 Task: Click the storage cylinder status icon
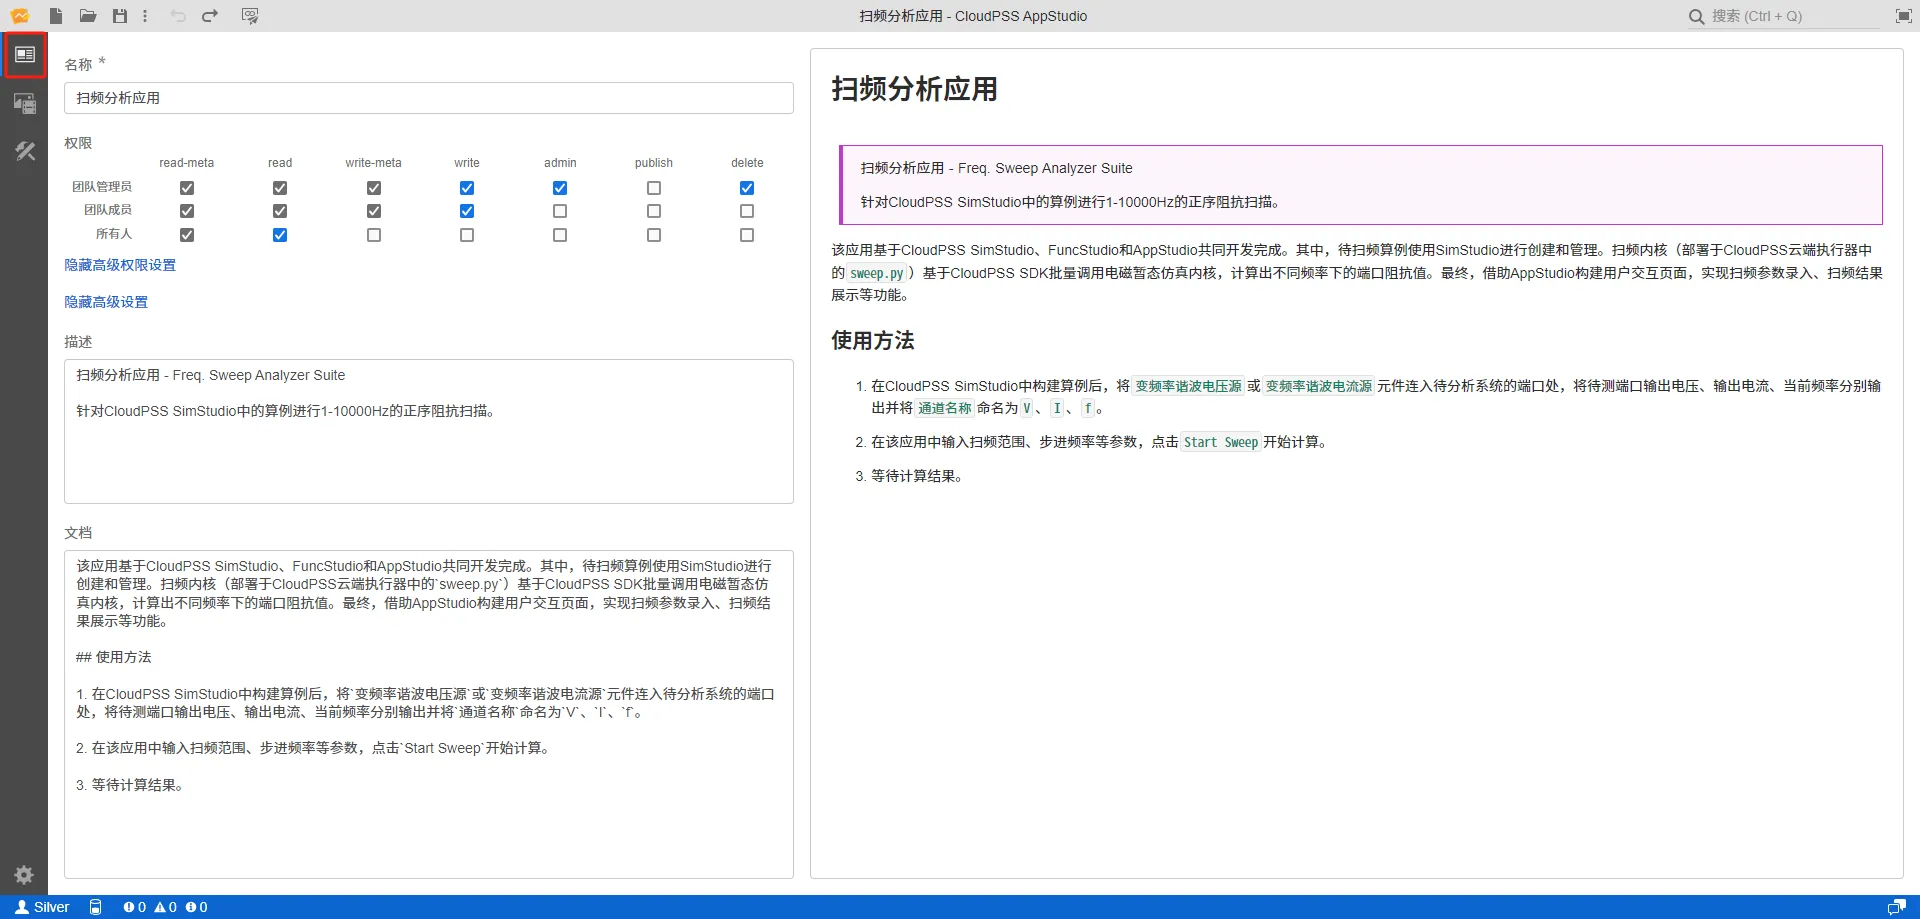click(96, 907)
